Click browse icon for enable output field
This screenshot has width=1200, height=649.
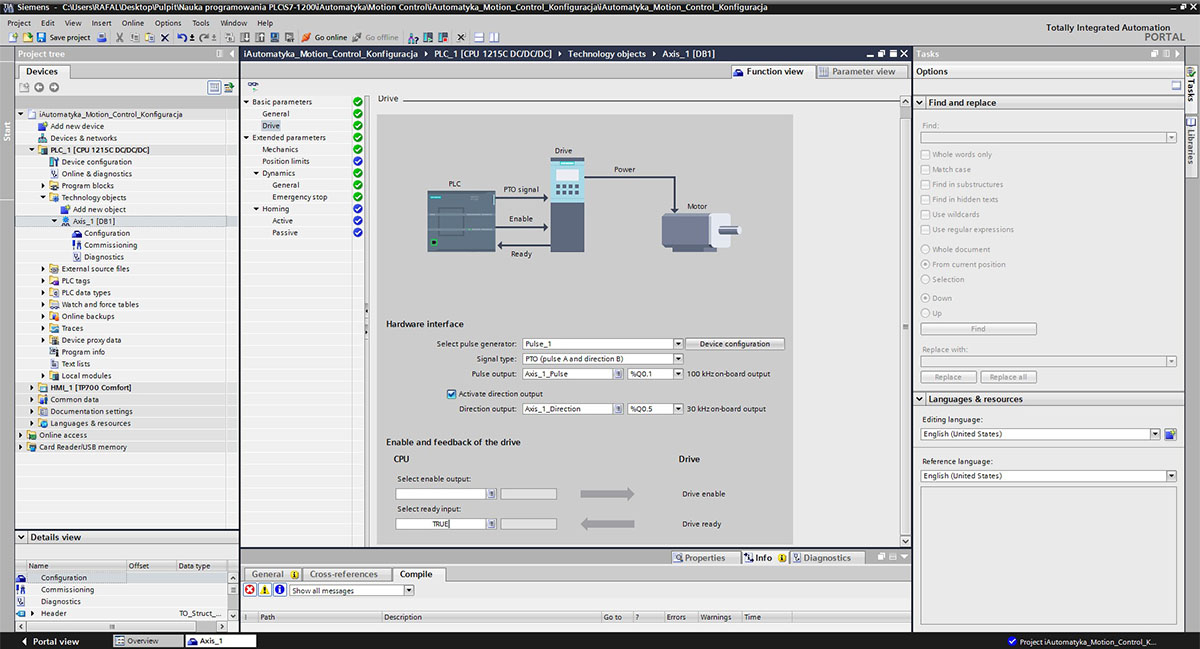[491, 494]
